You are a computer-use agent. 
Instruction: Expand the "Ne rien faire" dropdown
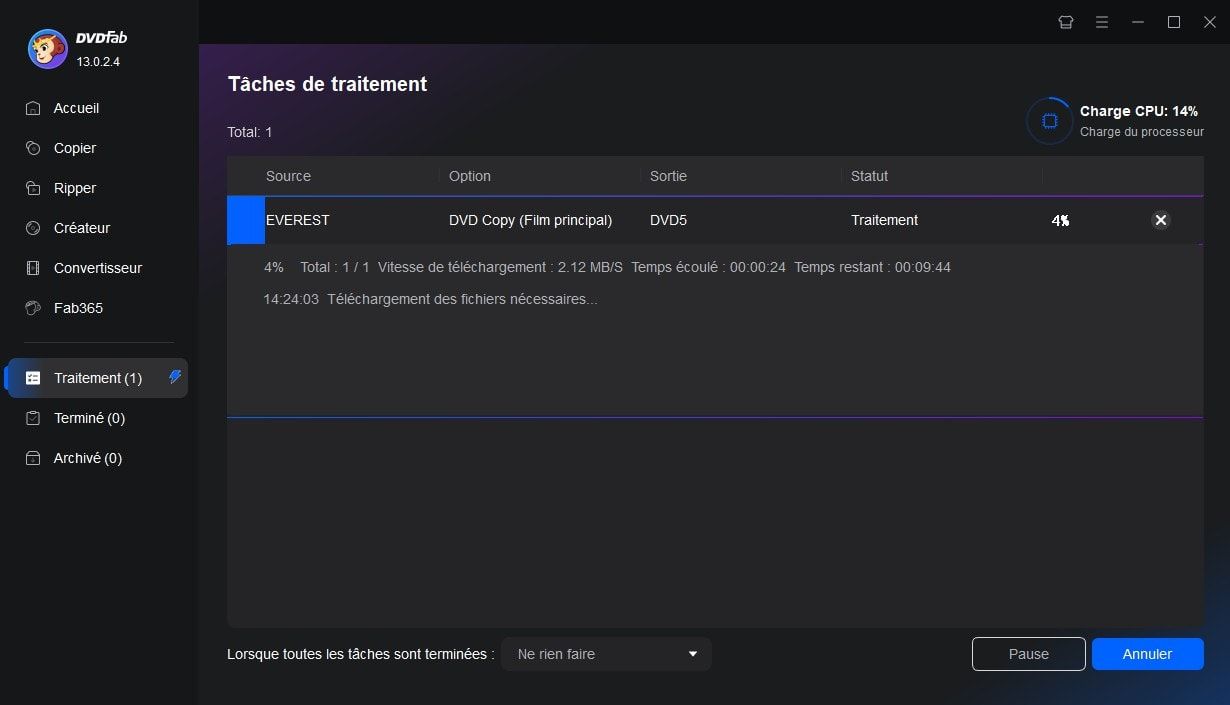pyautogui.click(x=606, y=654)
